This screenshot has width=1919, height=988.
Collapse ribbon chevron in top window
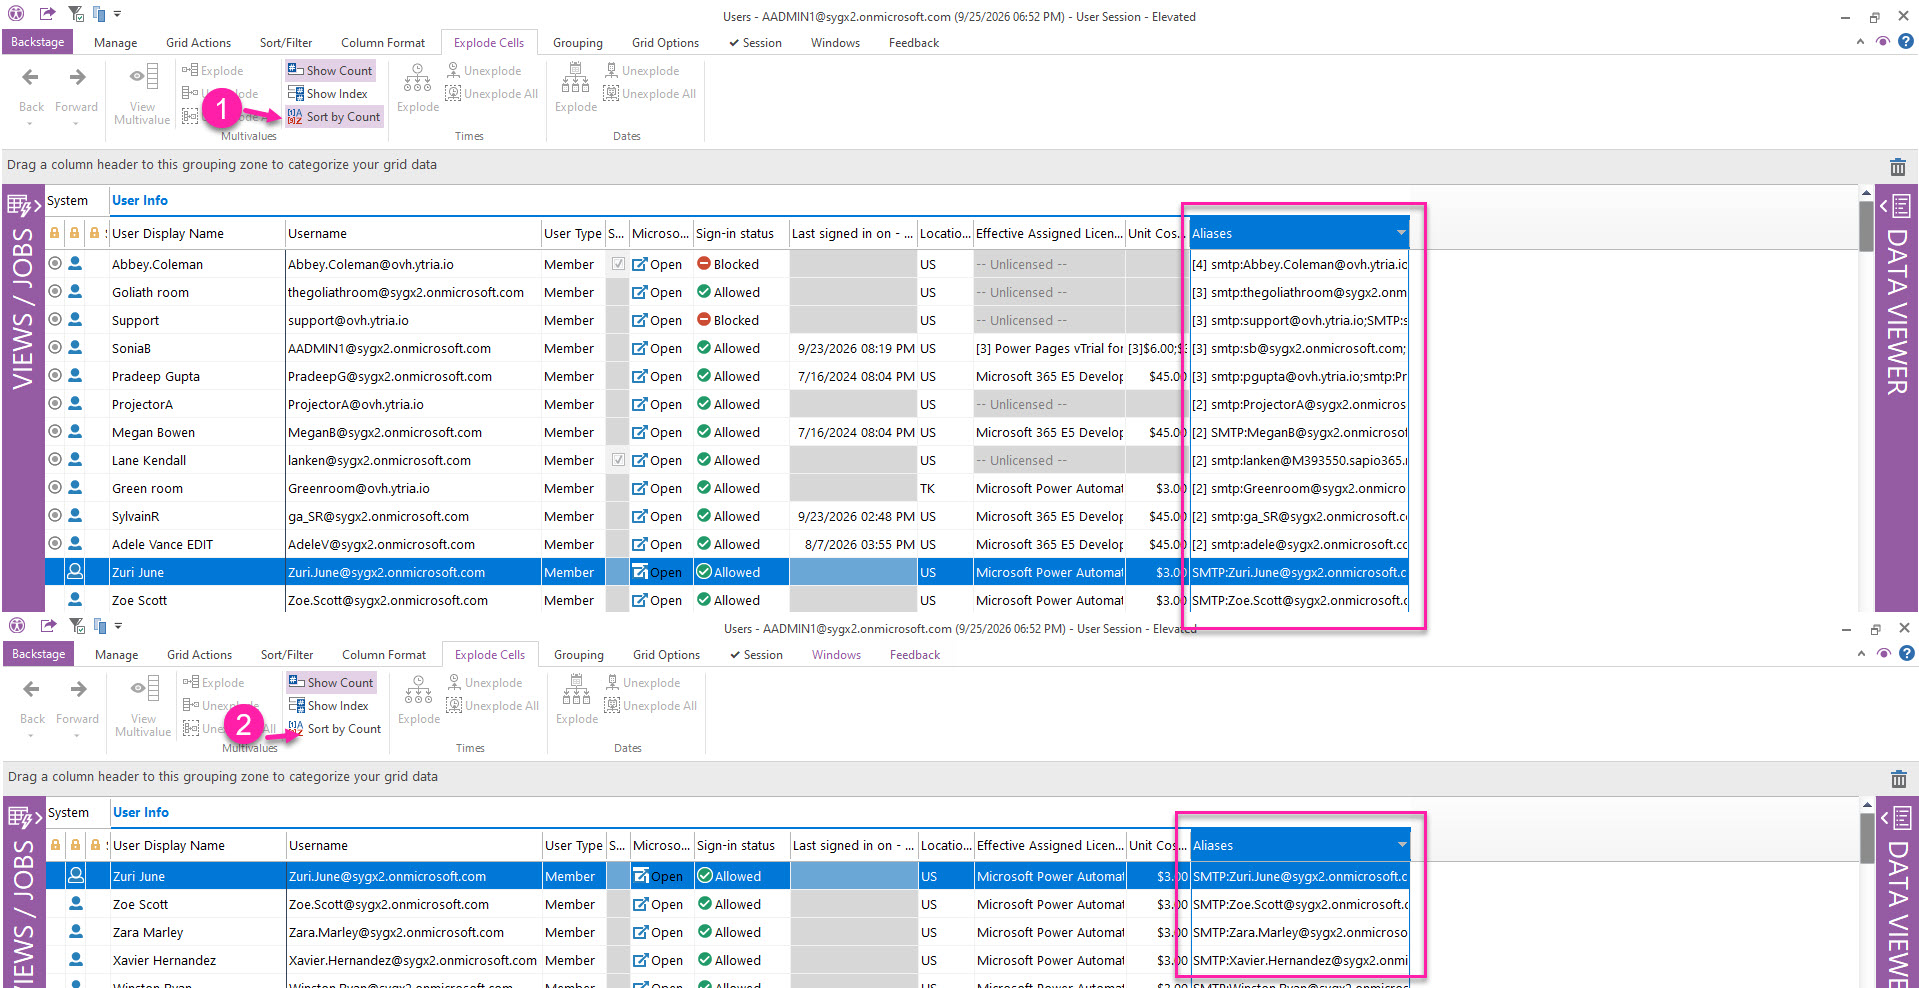click(x=1860, y=42)
